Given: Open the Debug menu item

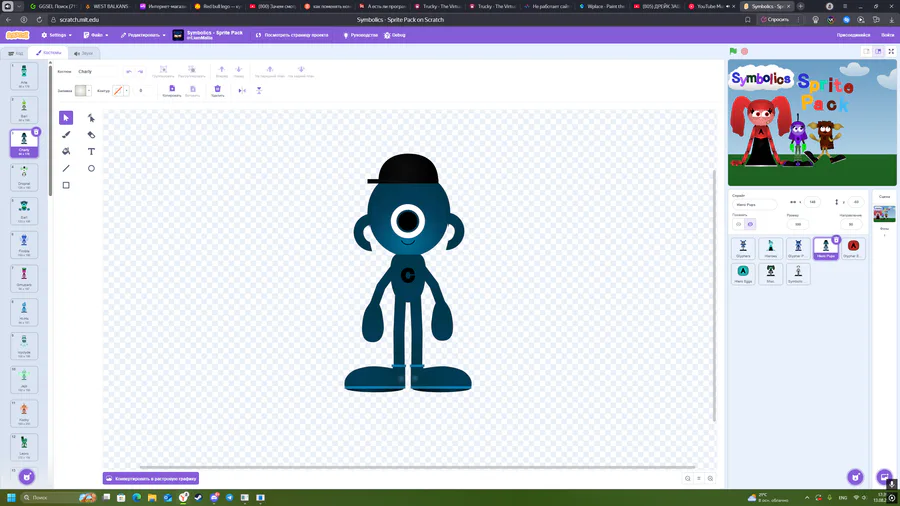Looking at the screenshot, I should point(395,35).
